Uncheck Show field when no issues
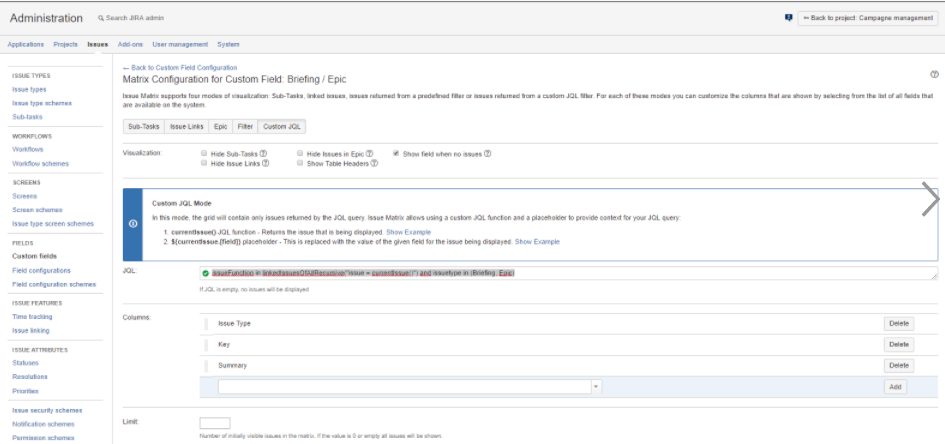Screen dimensions: 945x444 [x=396, y=154]
